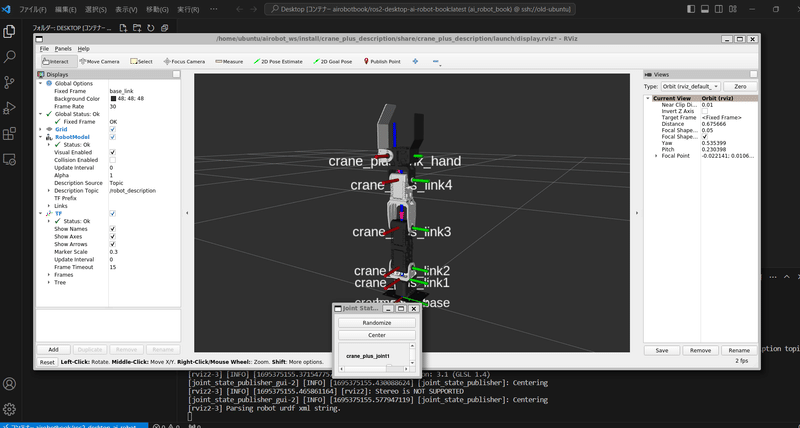Viewport: 800px width, 428px height.
Task: Click New Folder icon in Explorer header
Action: (137, 28)
